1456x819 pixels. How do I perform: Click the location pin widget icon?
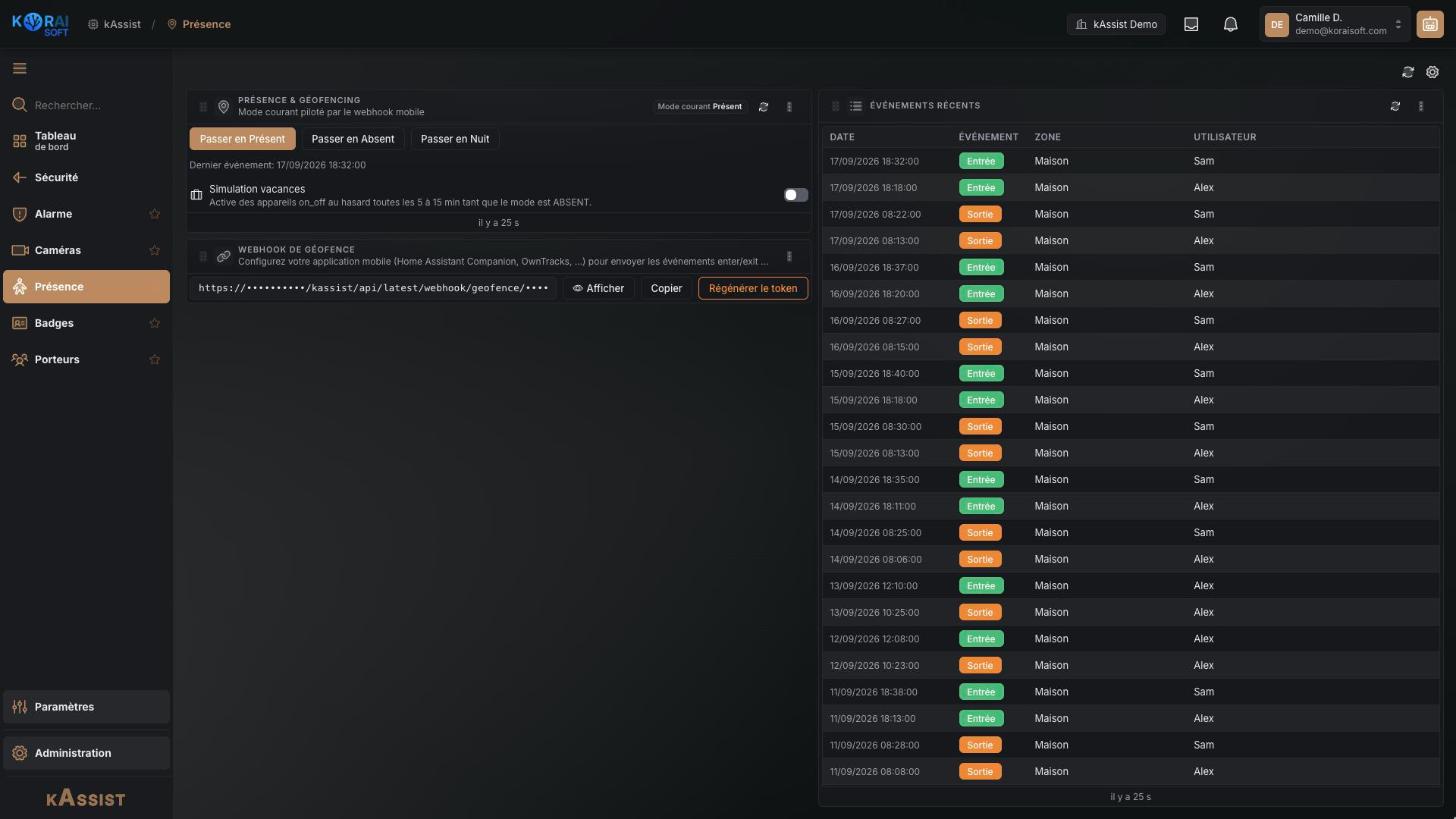[x=224, y=107]
